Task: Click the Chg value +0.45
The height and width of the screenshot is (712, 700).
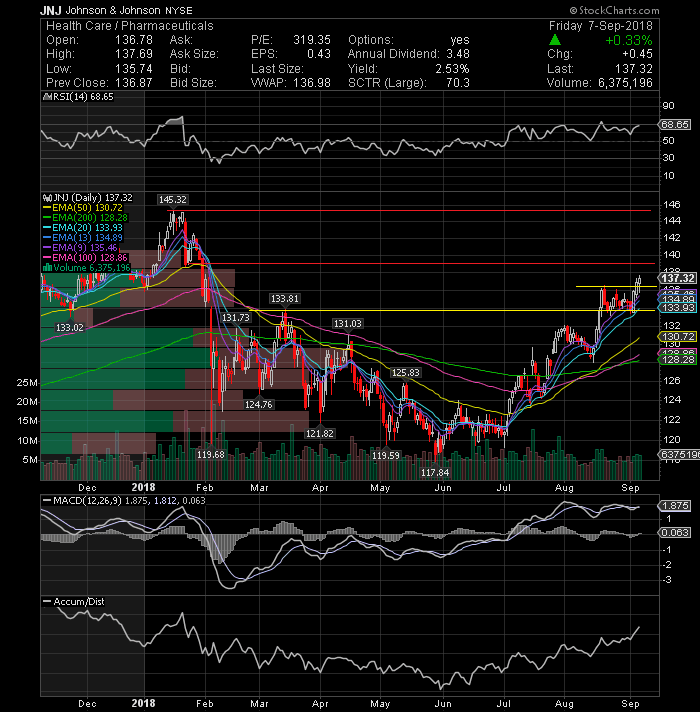Action: [x=637, y=54]
